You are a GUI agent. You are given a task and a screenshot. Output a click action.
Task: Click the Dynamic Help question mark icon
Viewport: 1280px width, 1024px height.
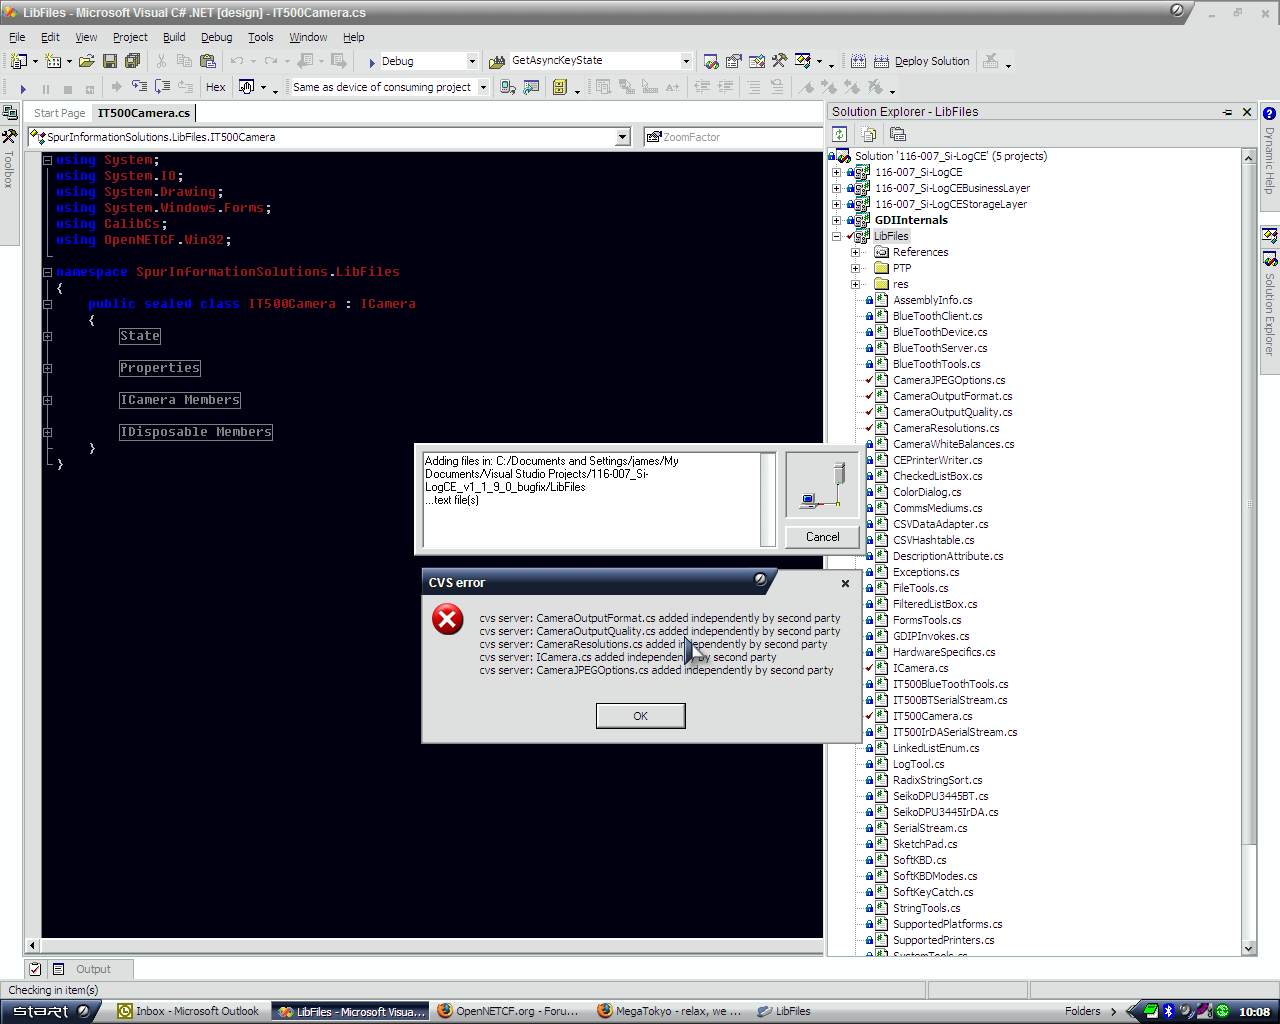1269,114
